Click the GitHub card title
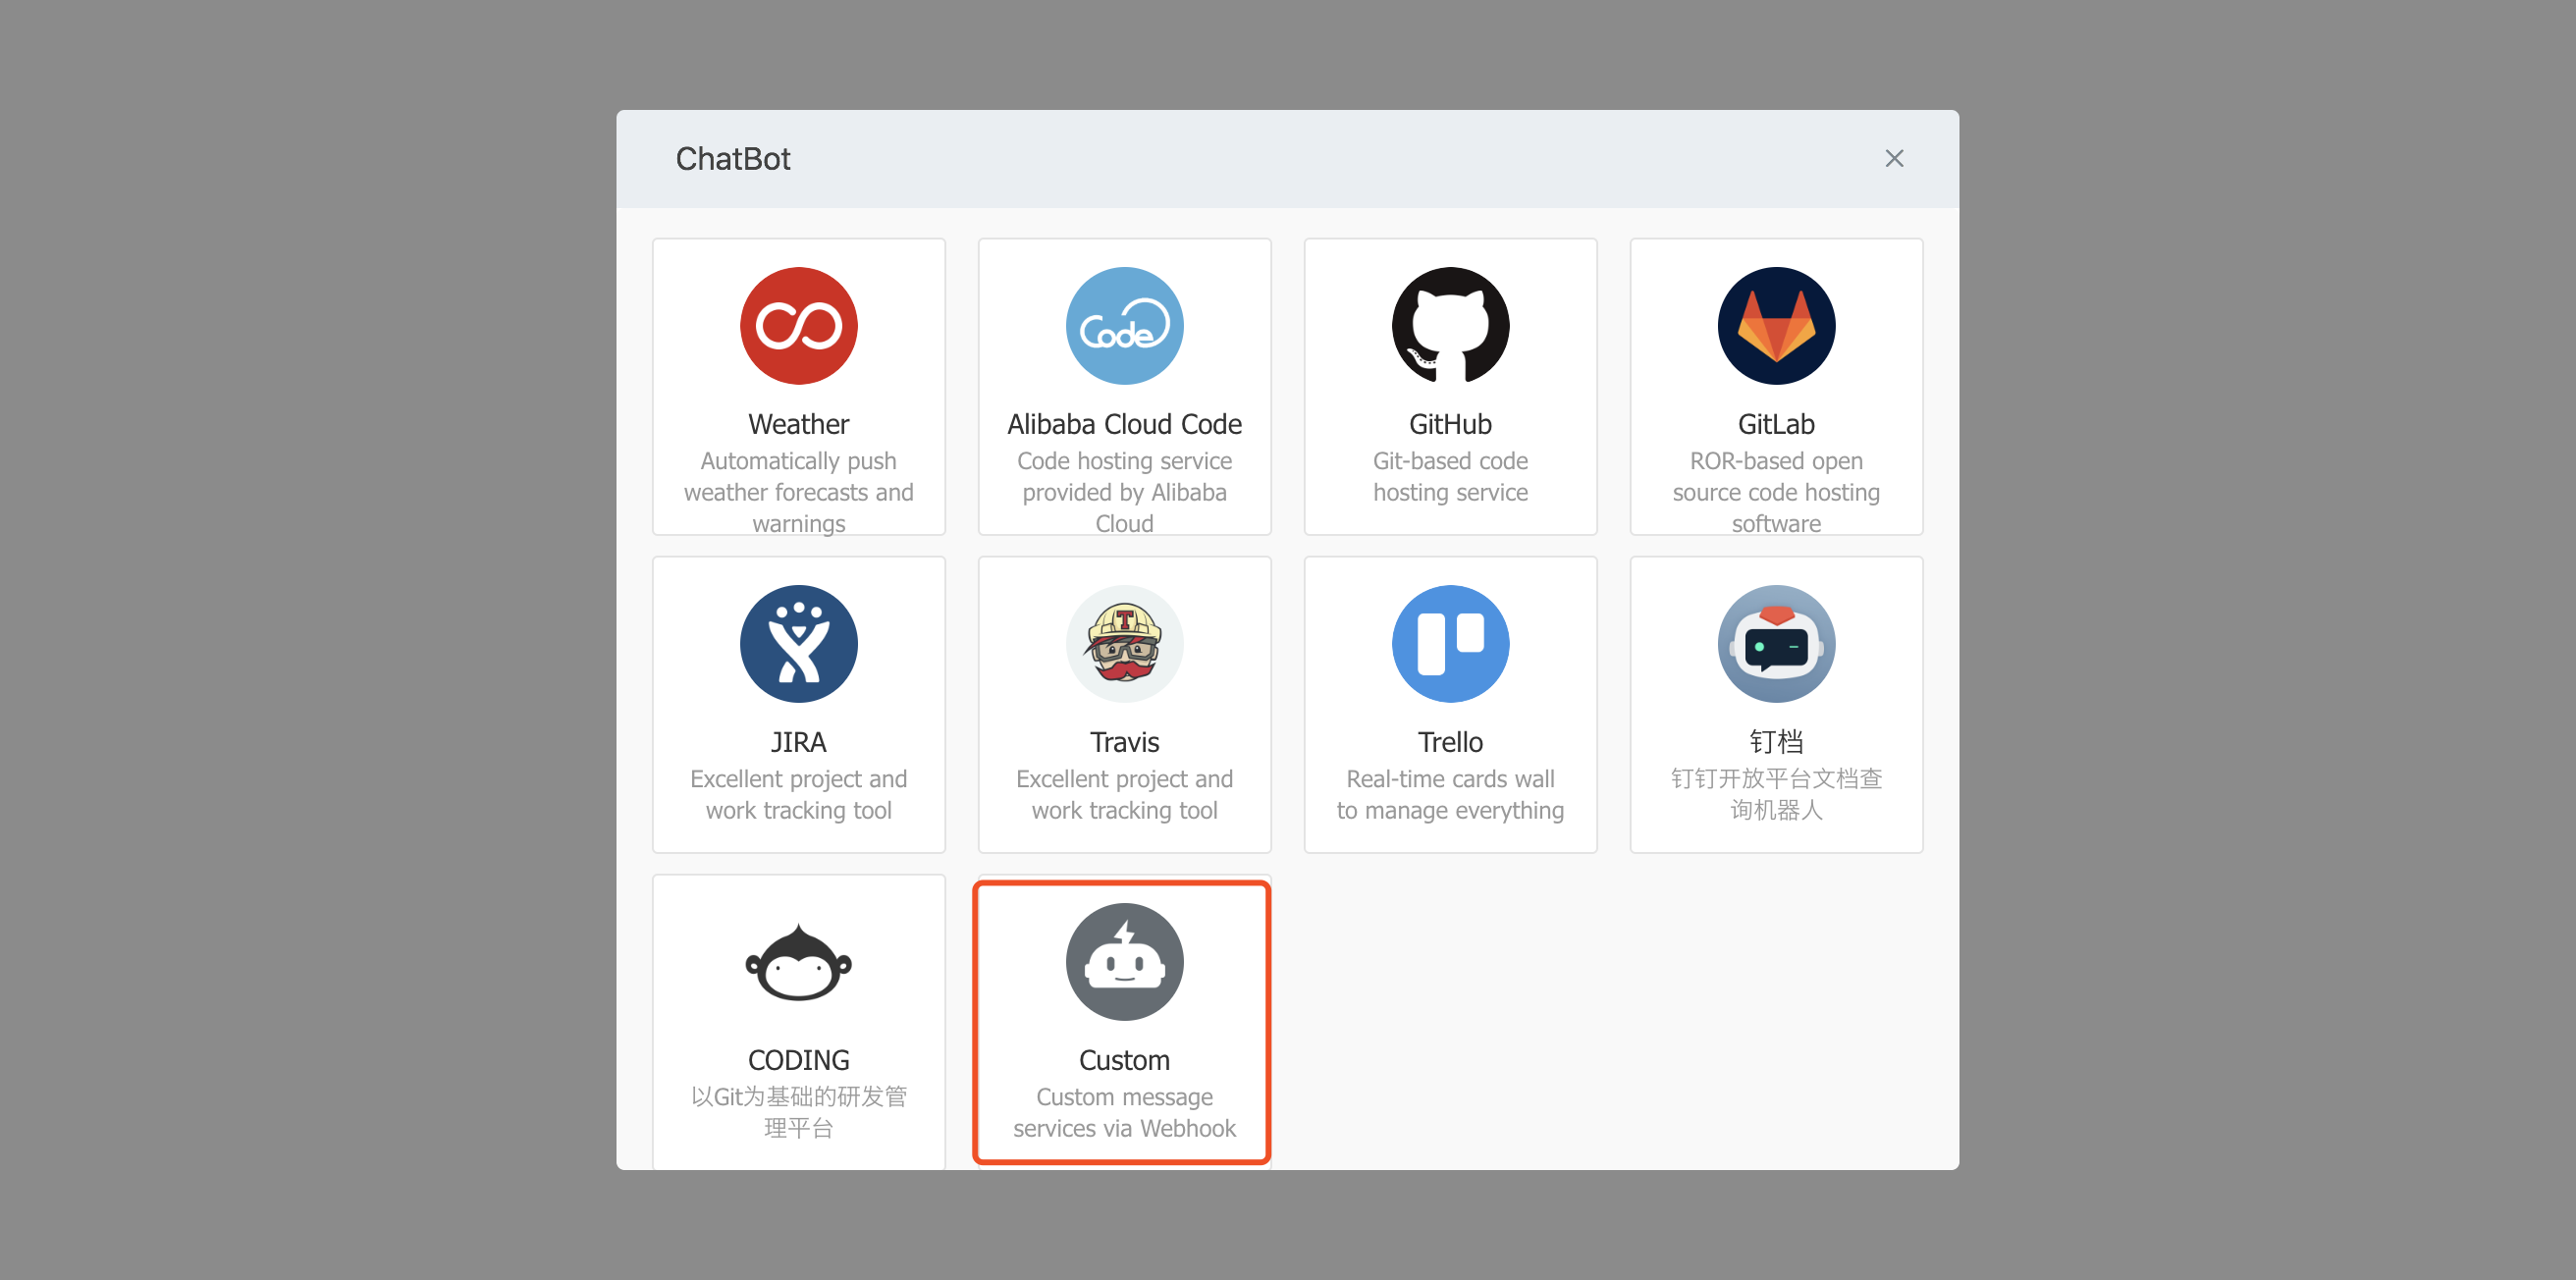This screenshot has width=2576, height=1280. 1450,424
